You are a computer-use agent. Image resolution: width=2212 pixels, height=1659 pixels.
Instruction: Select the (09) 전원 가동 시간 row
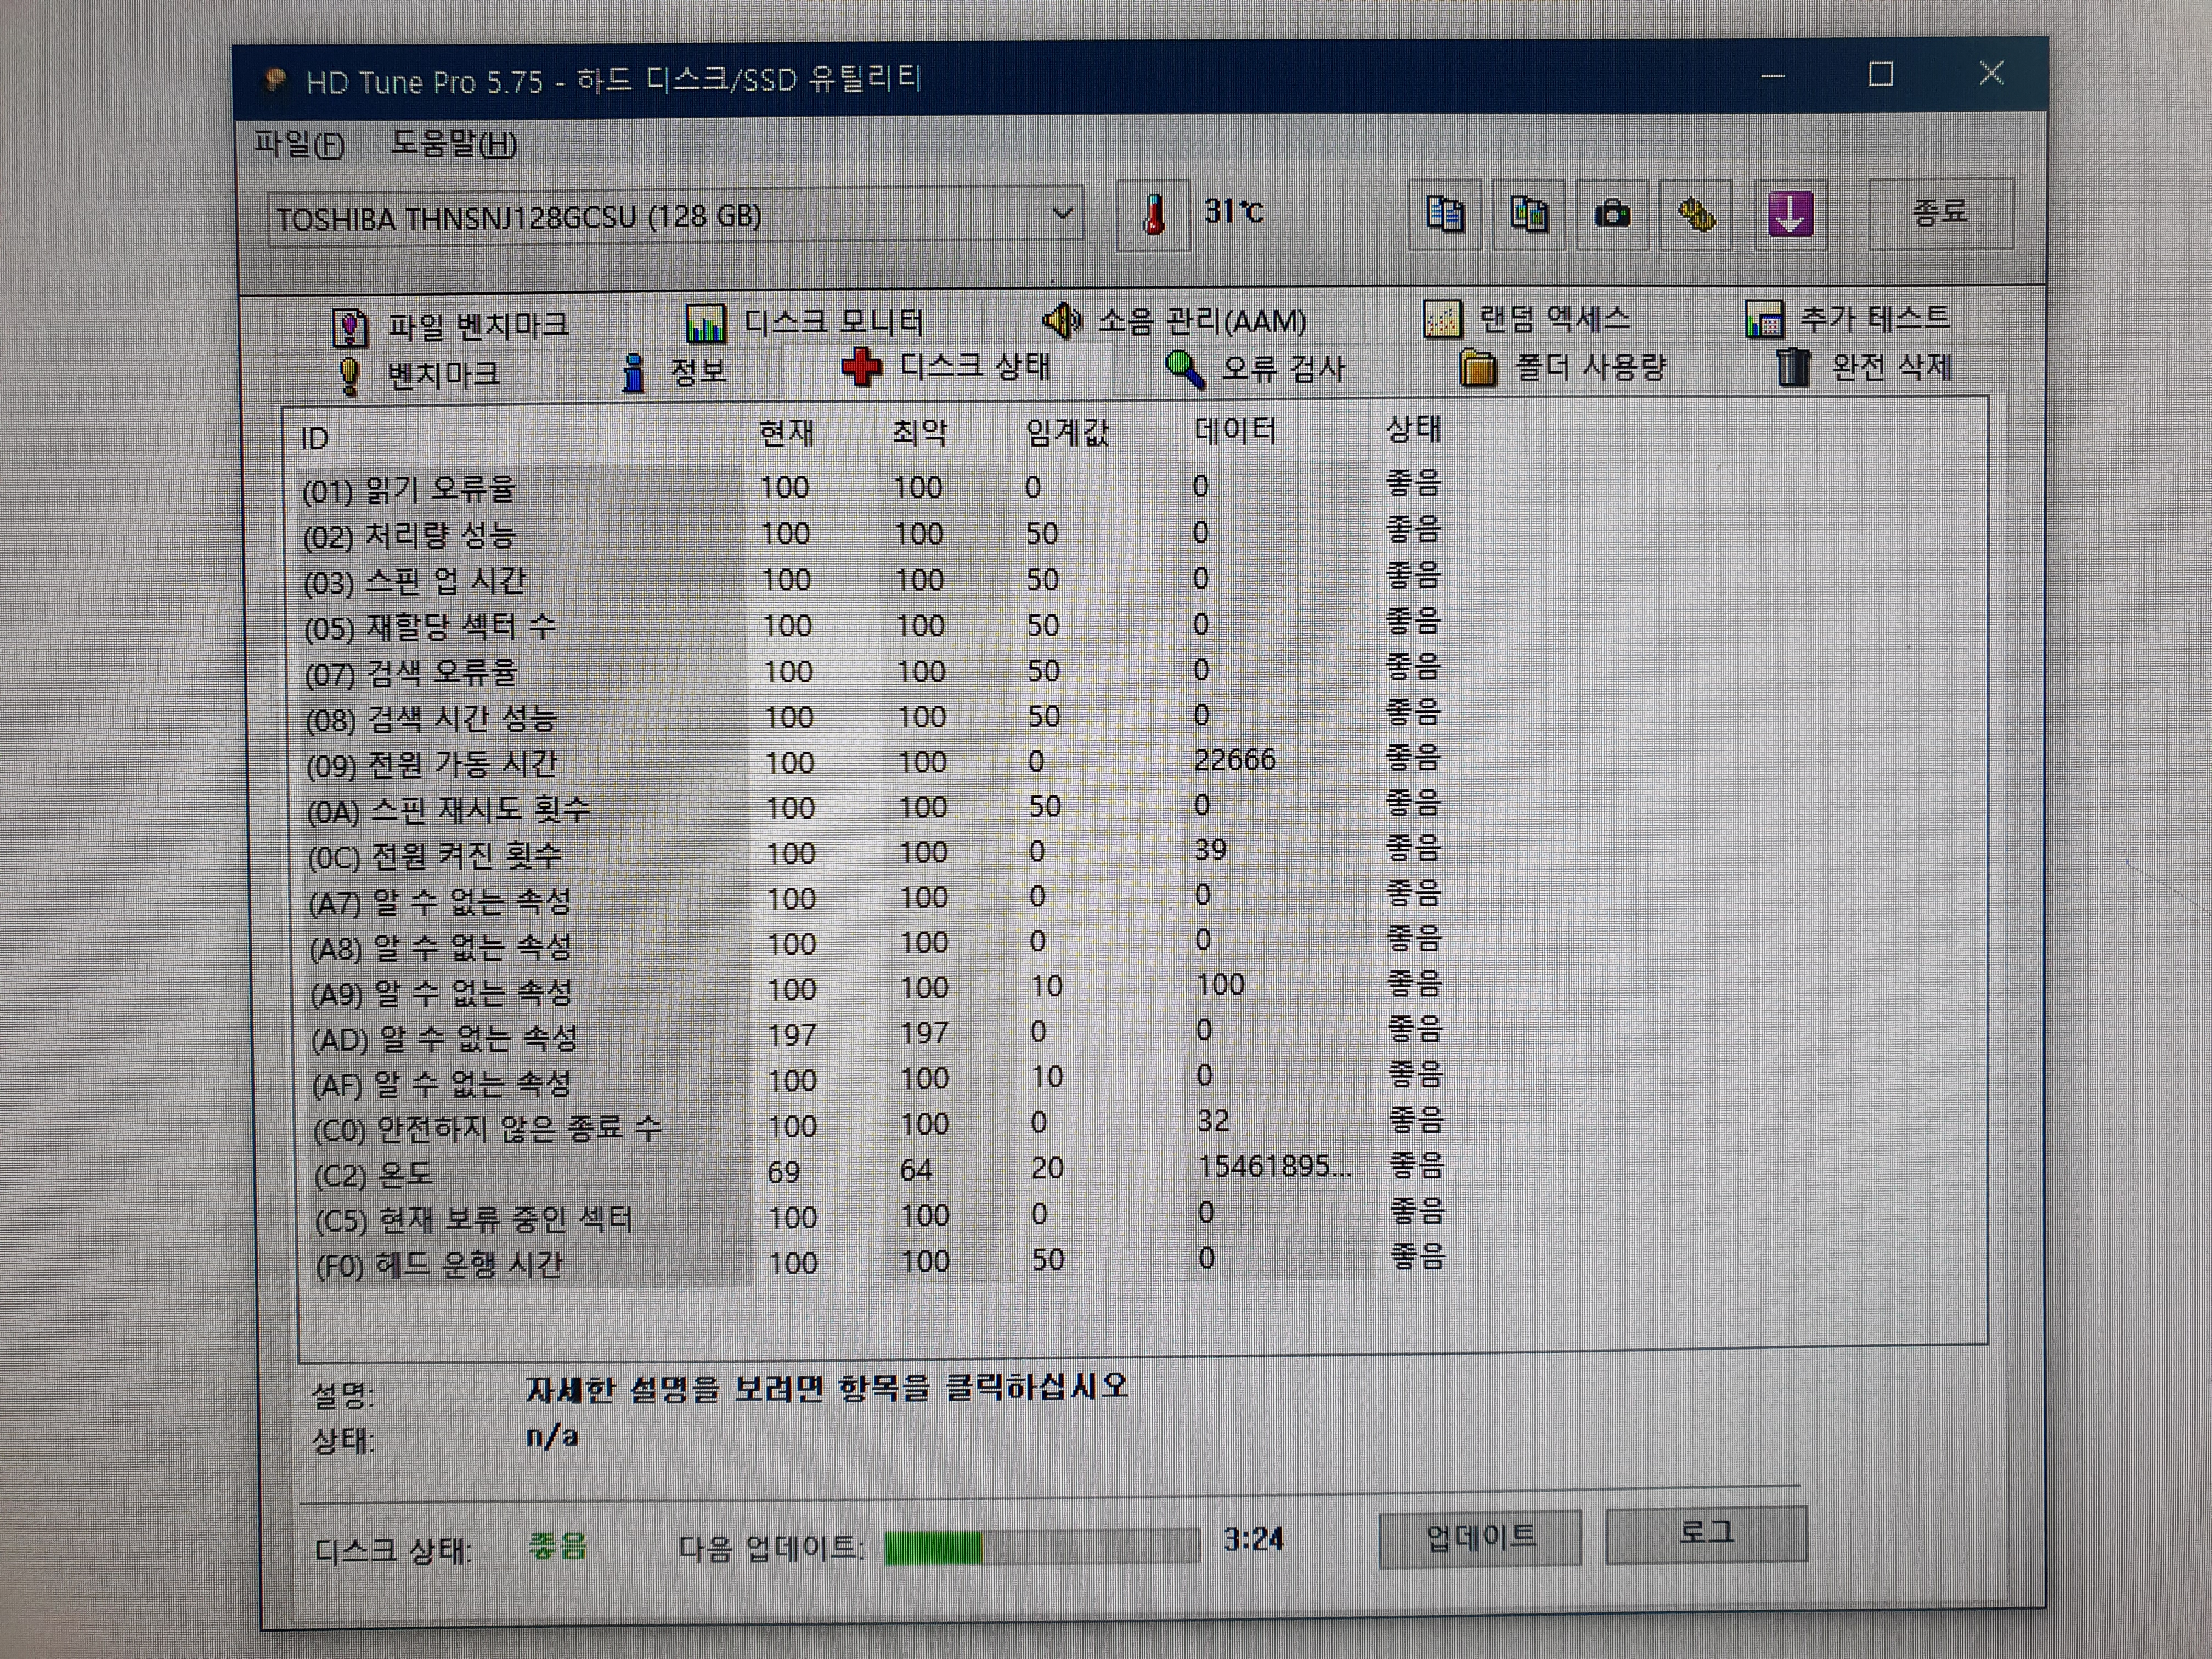(x=874, y=763)
